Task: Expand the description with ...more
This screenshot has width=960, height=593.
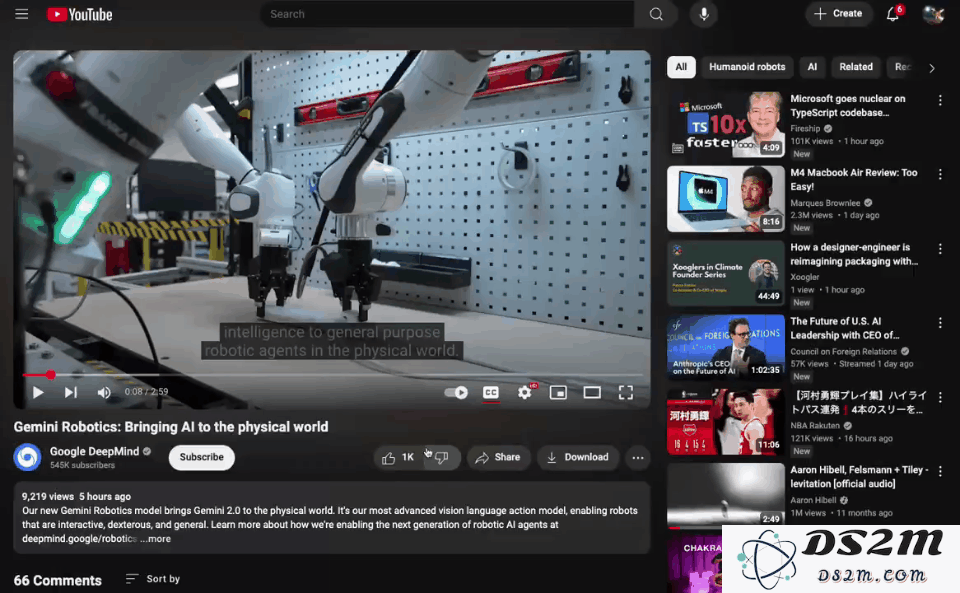Action: point(156,539)
